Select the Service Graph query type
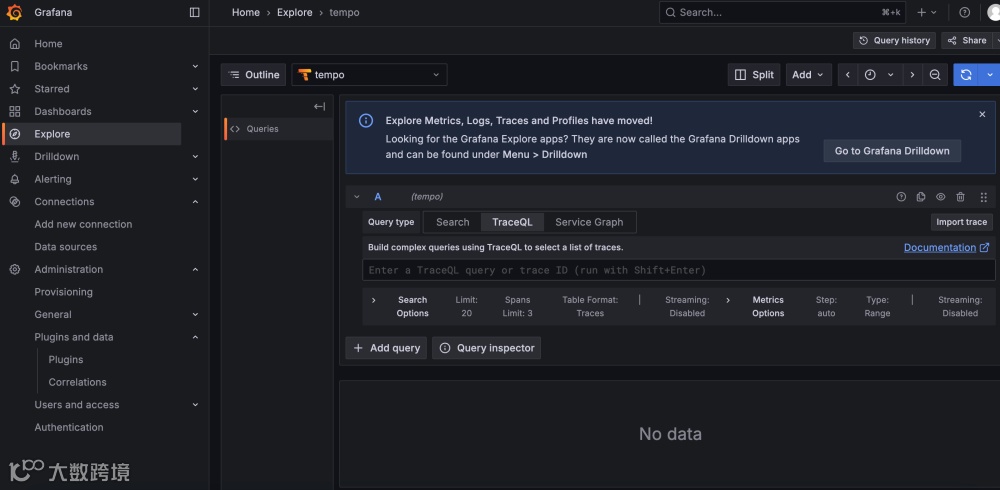 [x=589, y=222]
